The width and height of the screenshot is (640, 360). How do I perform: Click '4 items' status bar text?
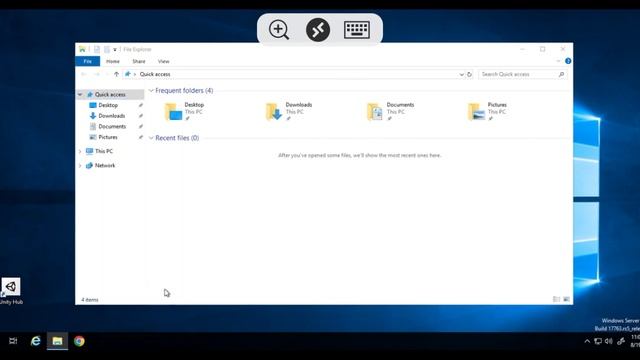point(90,300)
